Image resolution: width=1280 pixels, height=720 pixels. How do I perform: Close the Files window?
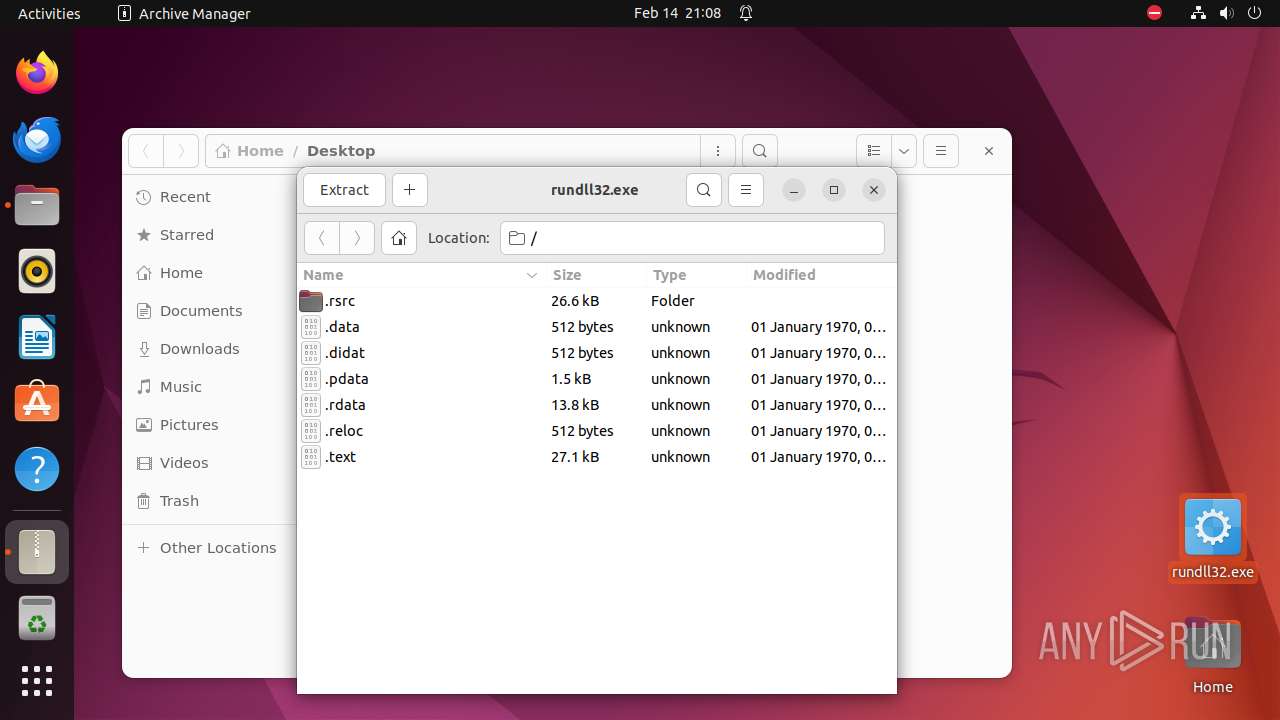pos(988,151)
